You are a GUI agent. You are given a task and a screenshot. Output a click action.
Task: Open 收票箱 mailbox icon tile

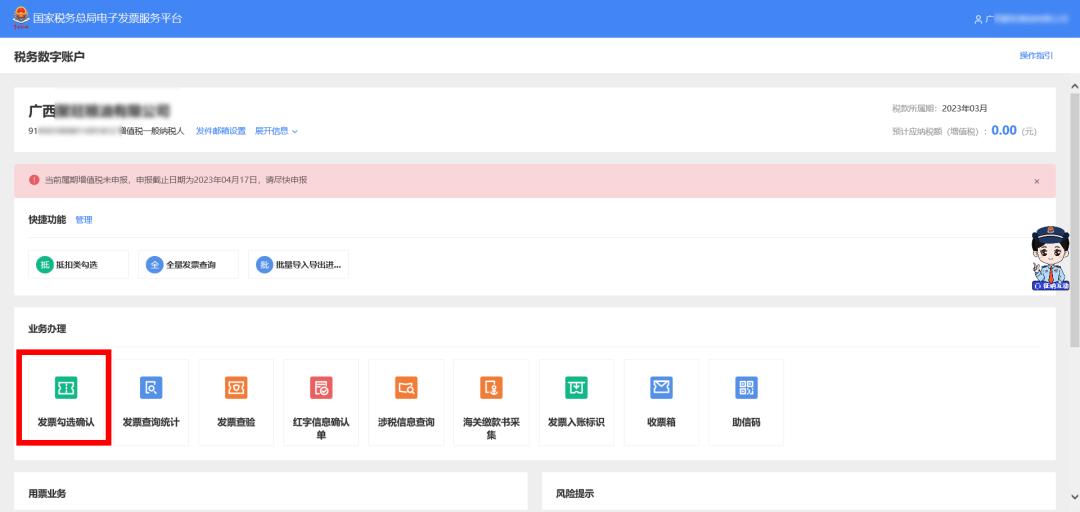(661, 402)
